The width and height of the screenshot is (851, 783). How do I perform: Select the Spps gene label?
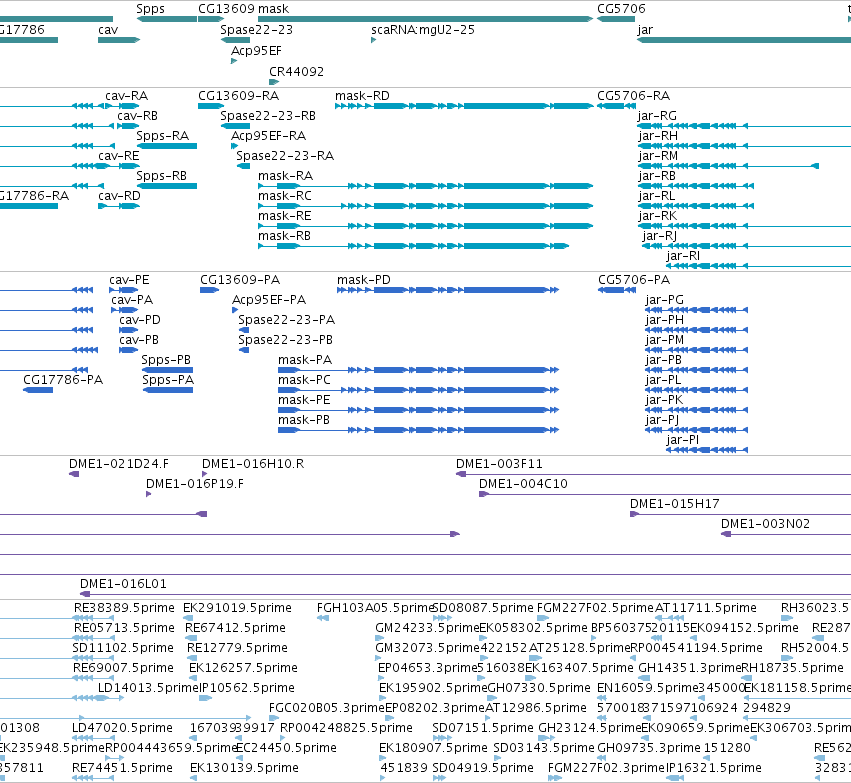click(150, 9)
